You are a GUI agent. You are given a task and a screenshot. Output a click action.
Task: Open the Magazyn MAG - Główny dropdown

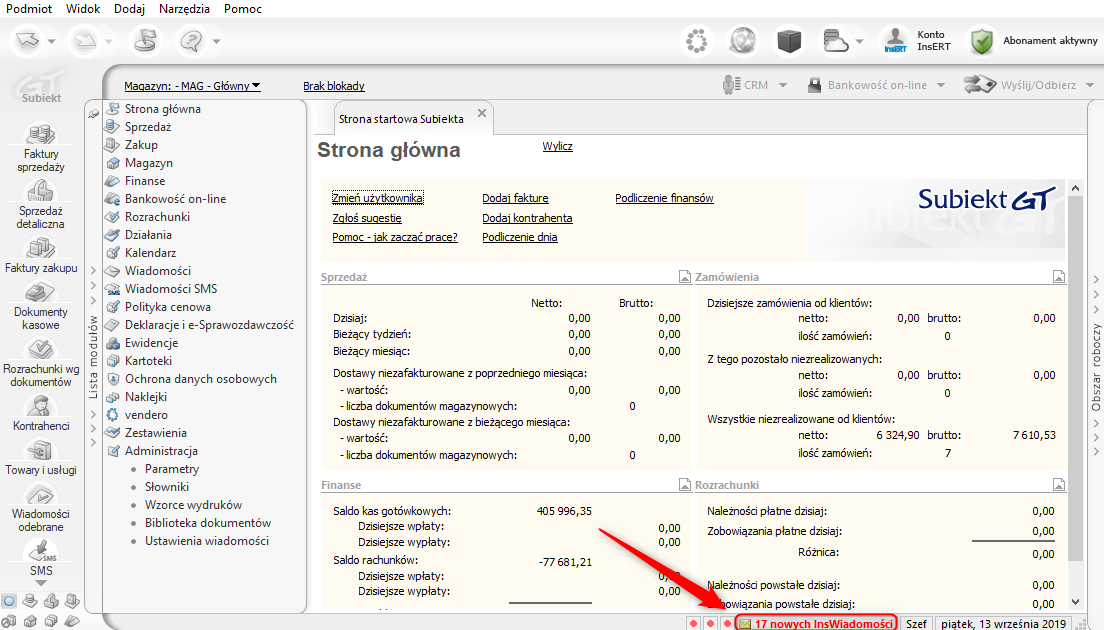pyautogui.click(x=192, y=86)
